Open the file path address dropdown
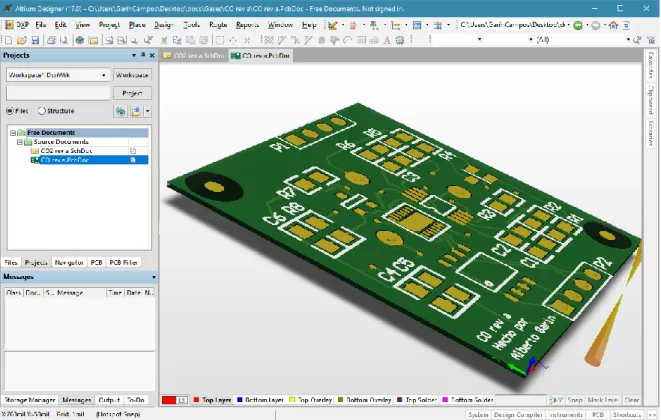 click(x=568, y=25)
